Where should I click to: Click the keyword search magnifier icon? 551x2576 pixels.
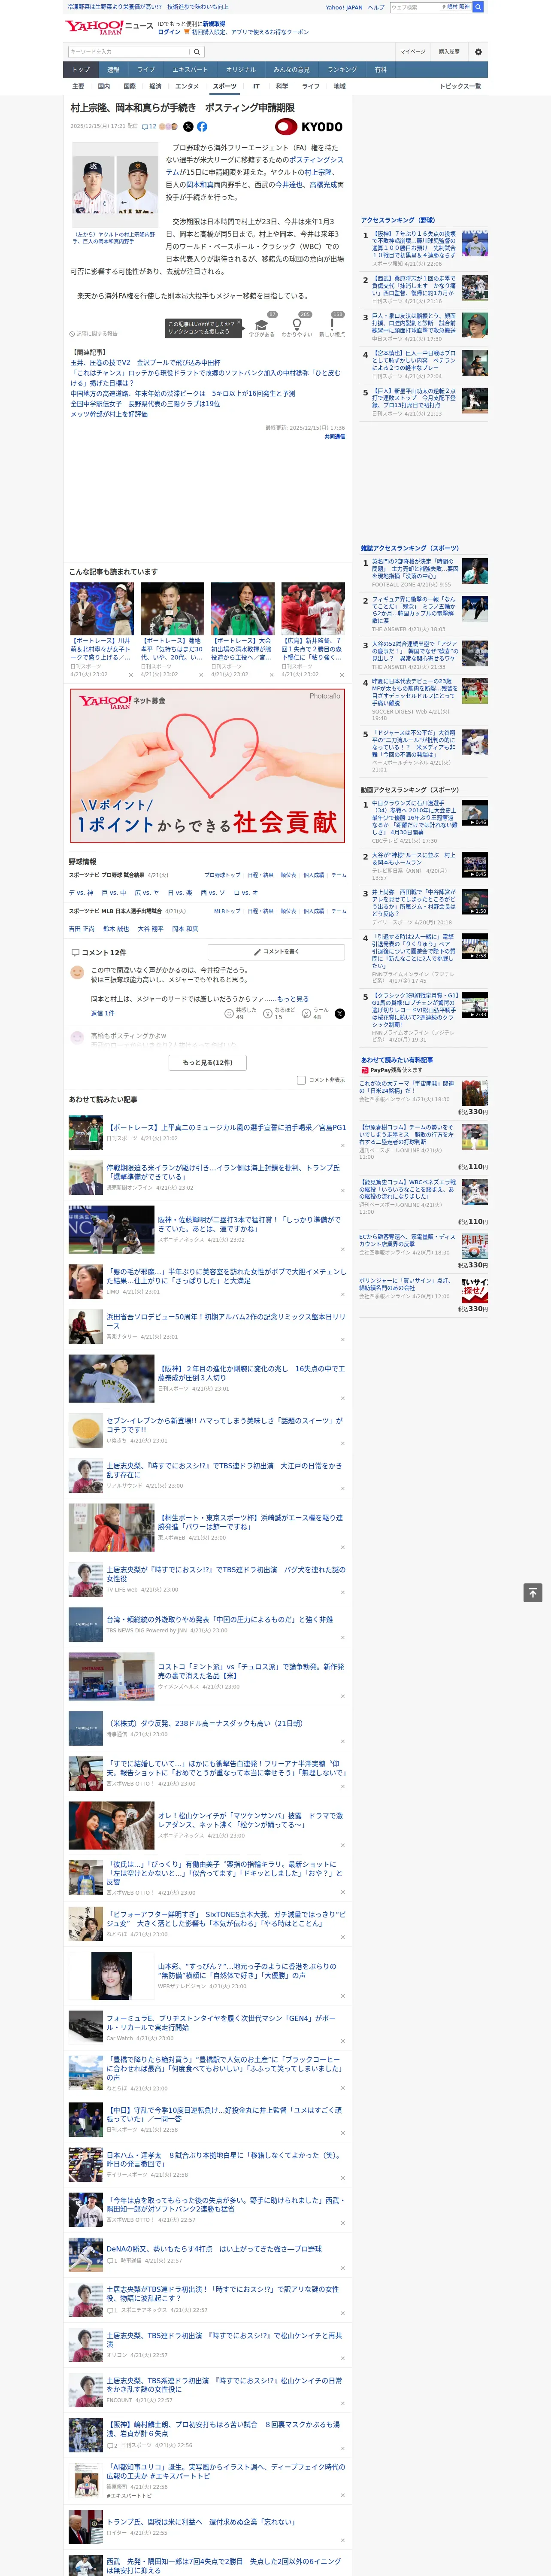coord(197,52)
